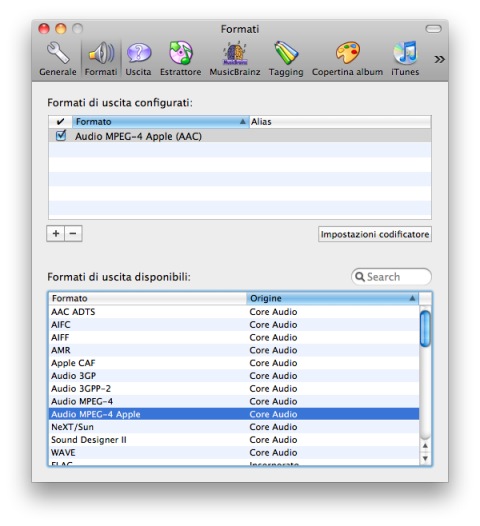Image resolution: width=480 pixels, height=526 pixels.
Task: Open the Generale preferences pane
Action: pyautogui.click(x=58, y=59)
